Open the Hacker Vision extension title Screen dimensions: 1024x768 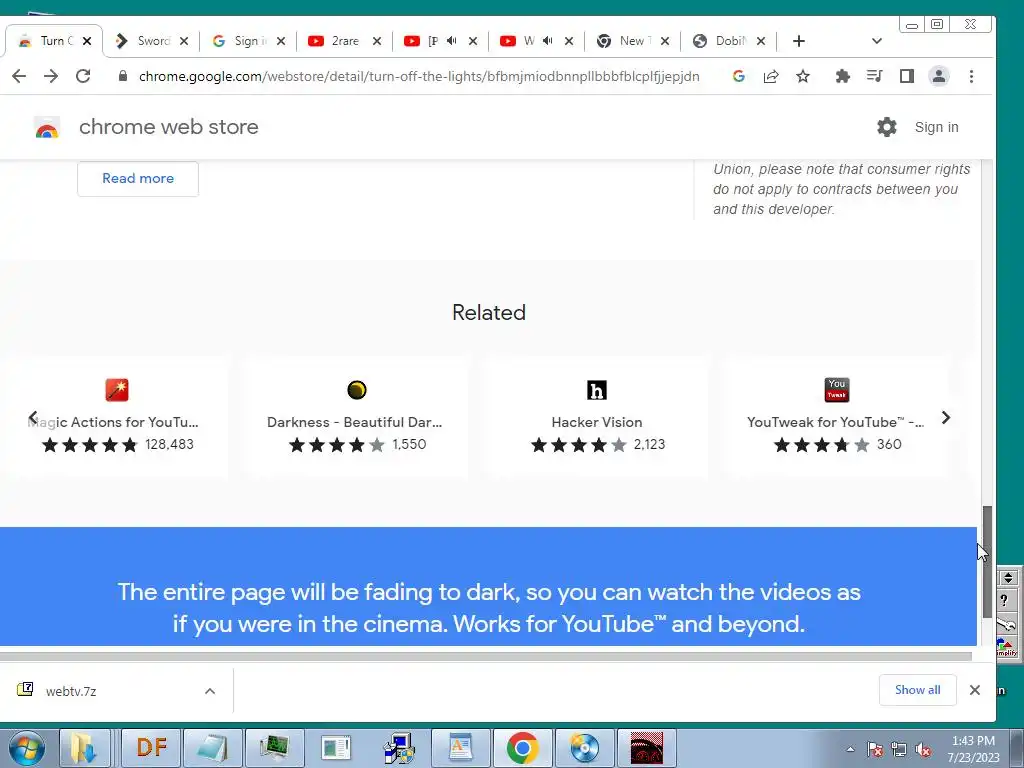pos(597,423)
